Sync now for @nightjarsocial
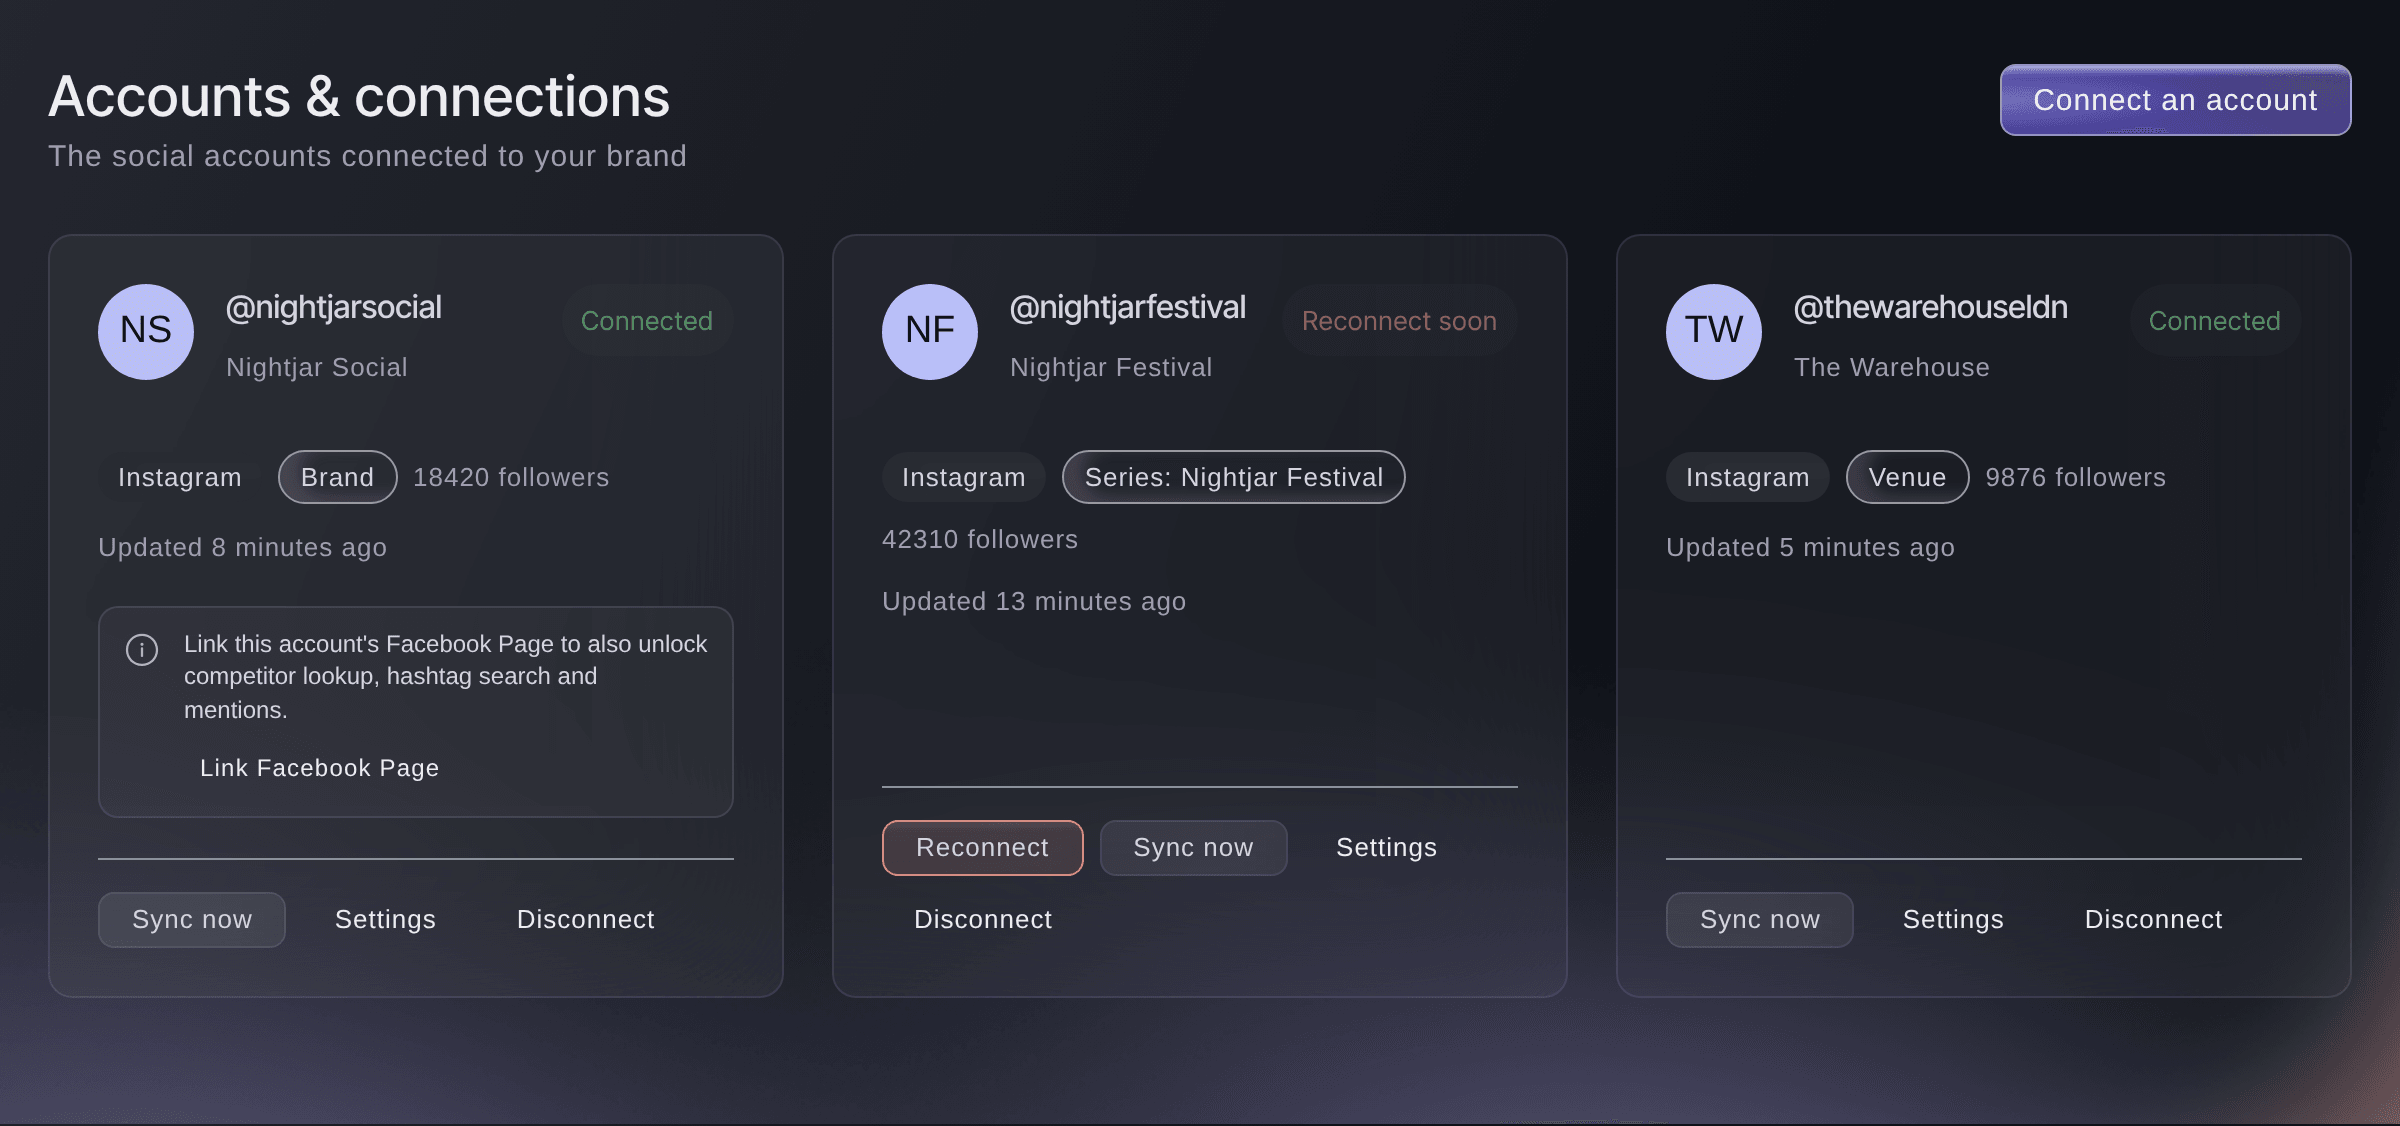This screenshot has width=2400, height=1126. coord(192,920)
